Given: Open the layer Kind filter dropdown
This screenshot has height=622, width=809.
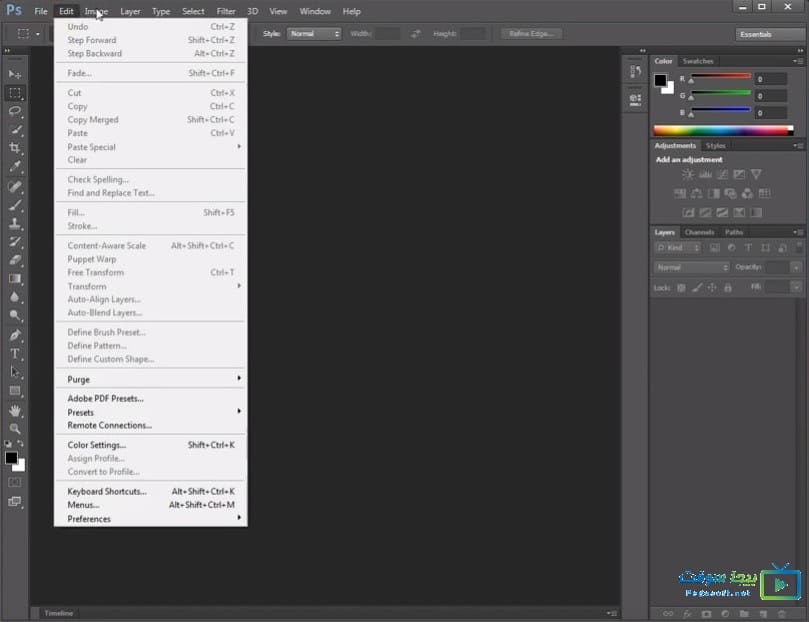Looking at the screenshot, I should point(678,248).
